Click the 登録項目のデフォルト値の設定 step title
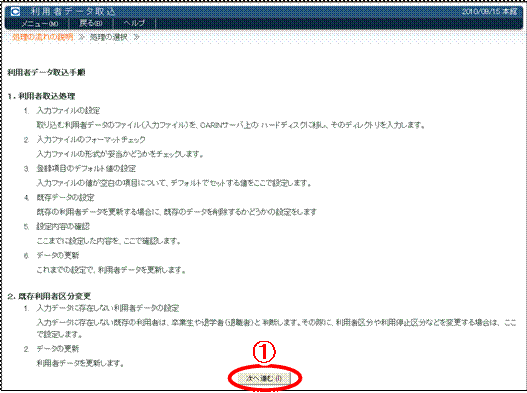This screenshot has height=393, width=527. coord(86,168)
